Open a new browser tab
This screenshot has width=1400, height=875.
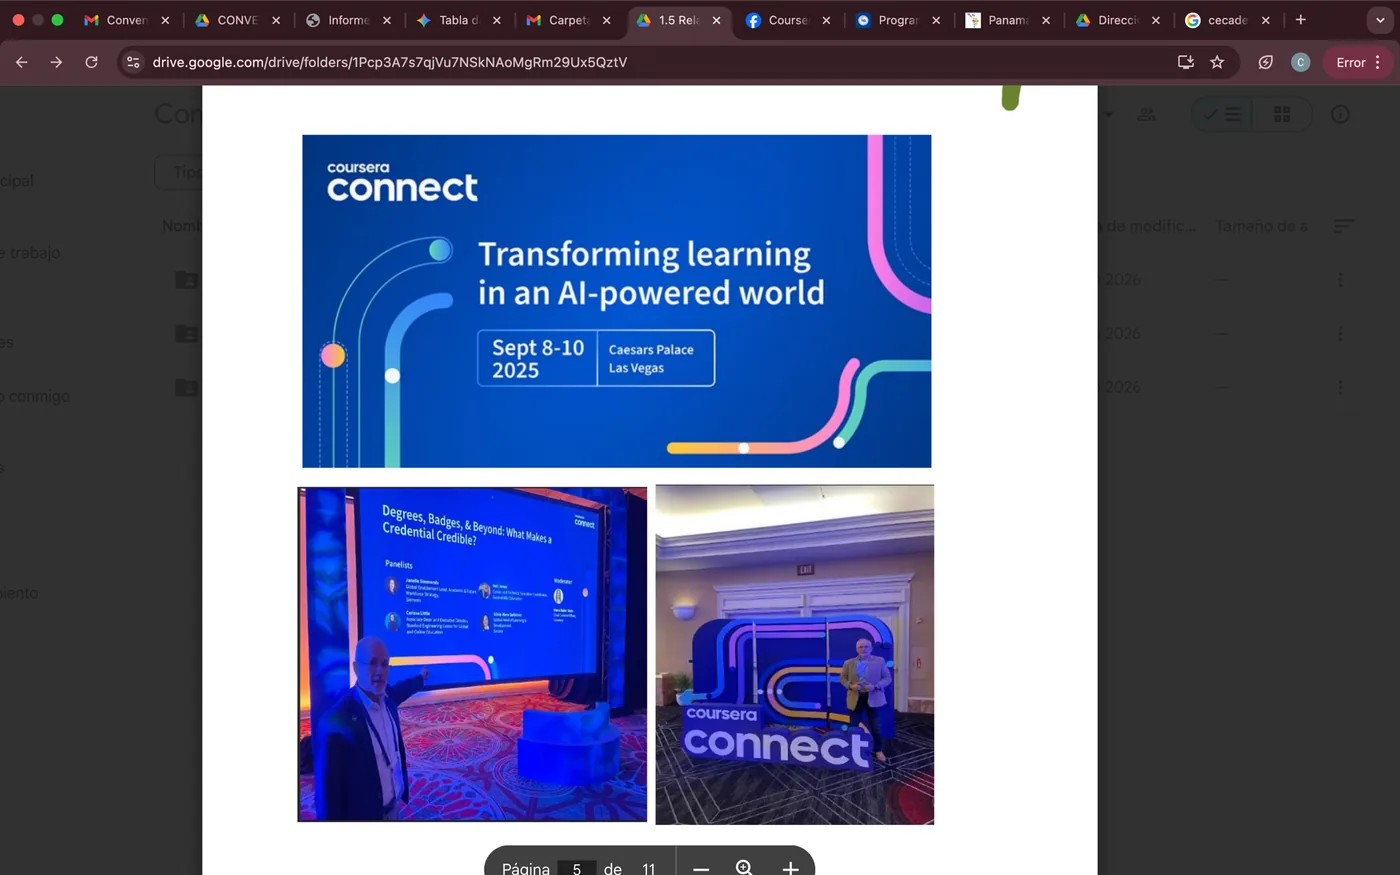coord(1300,20)
